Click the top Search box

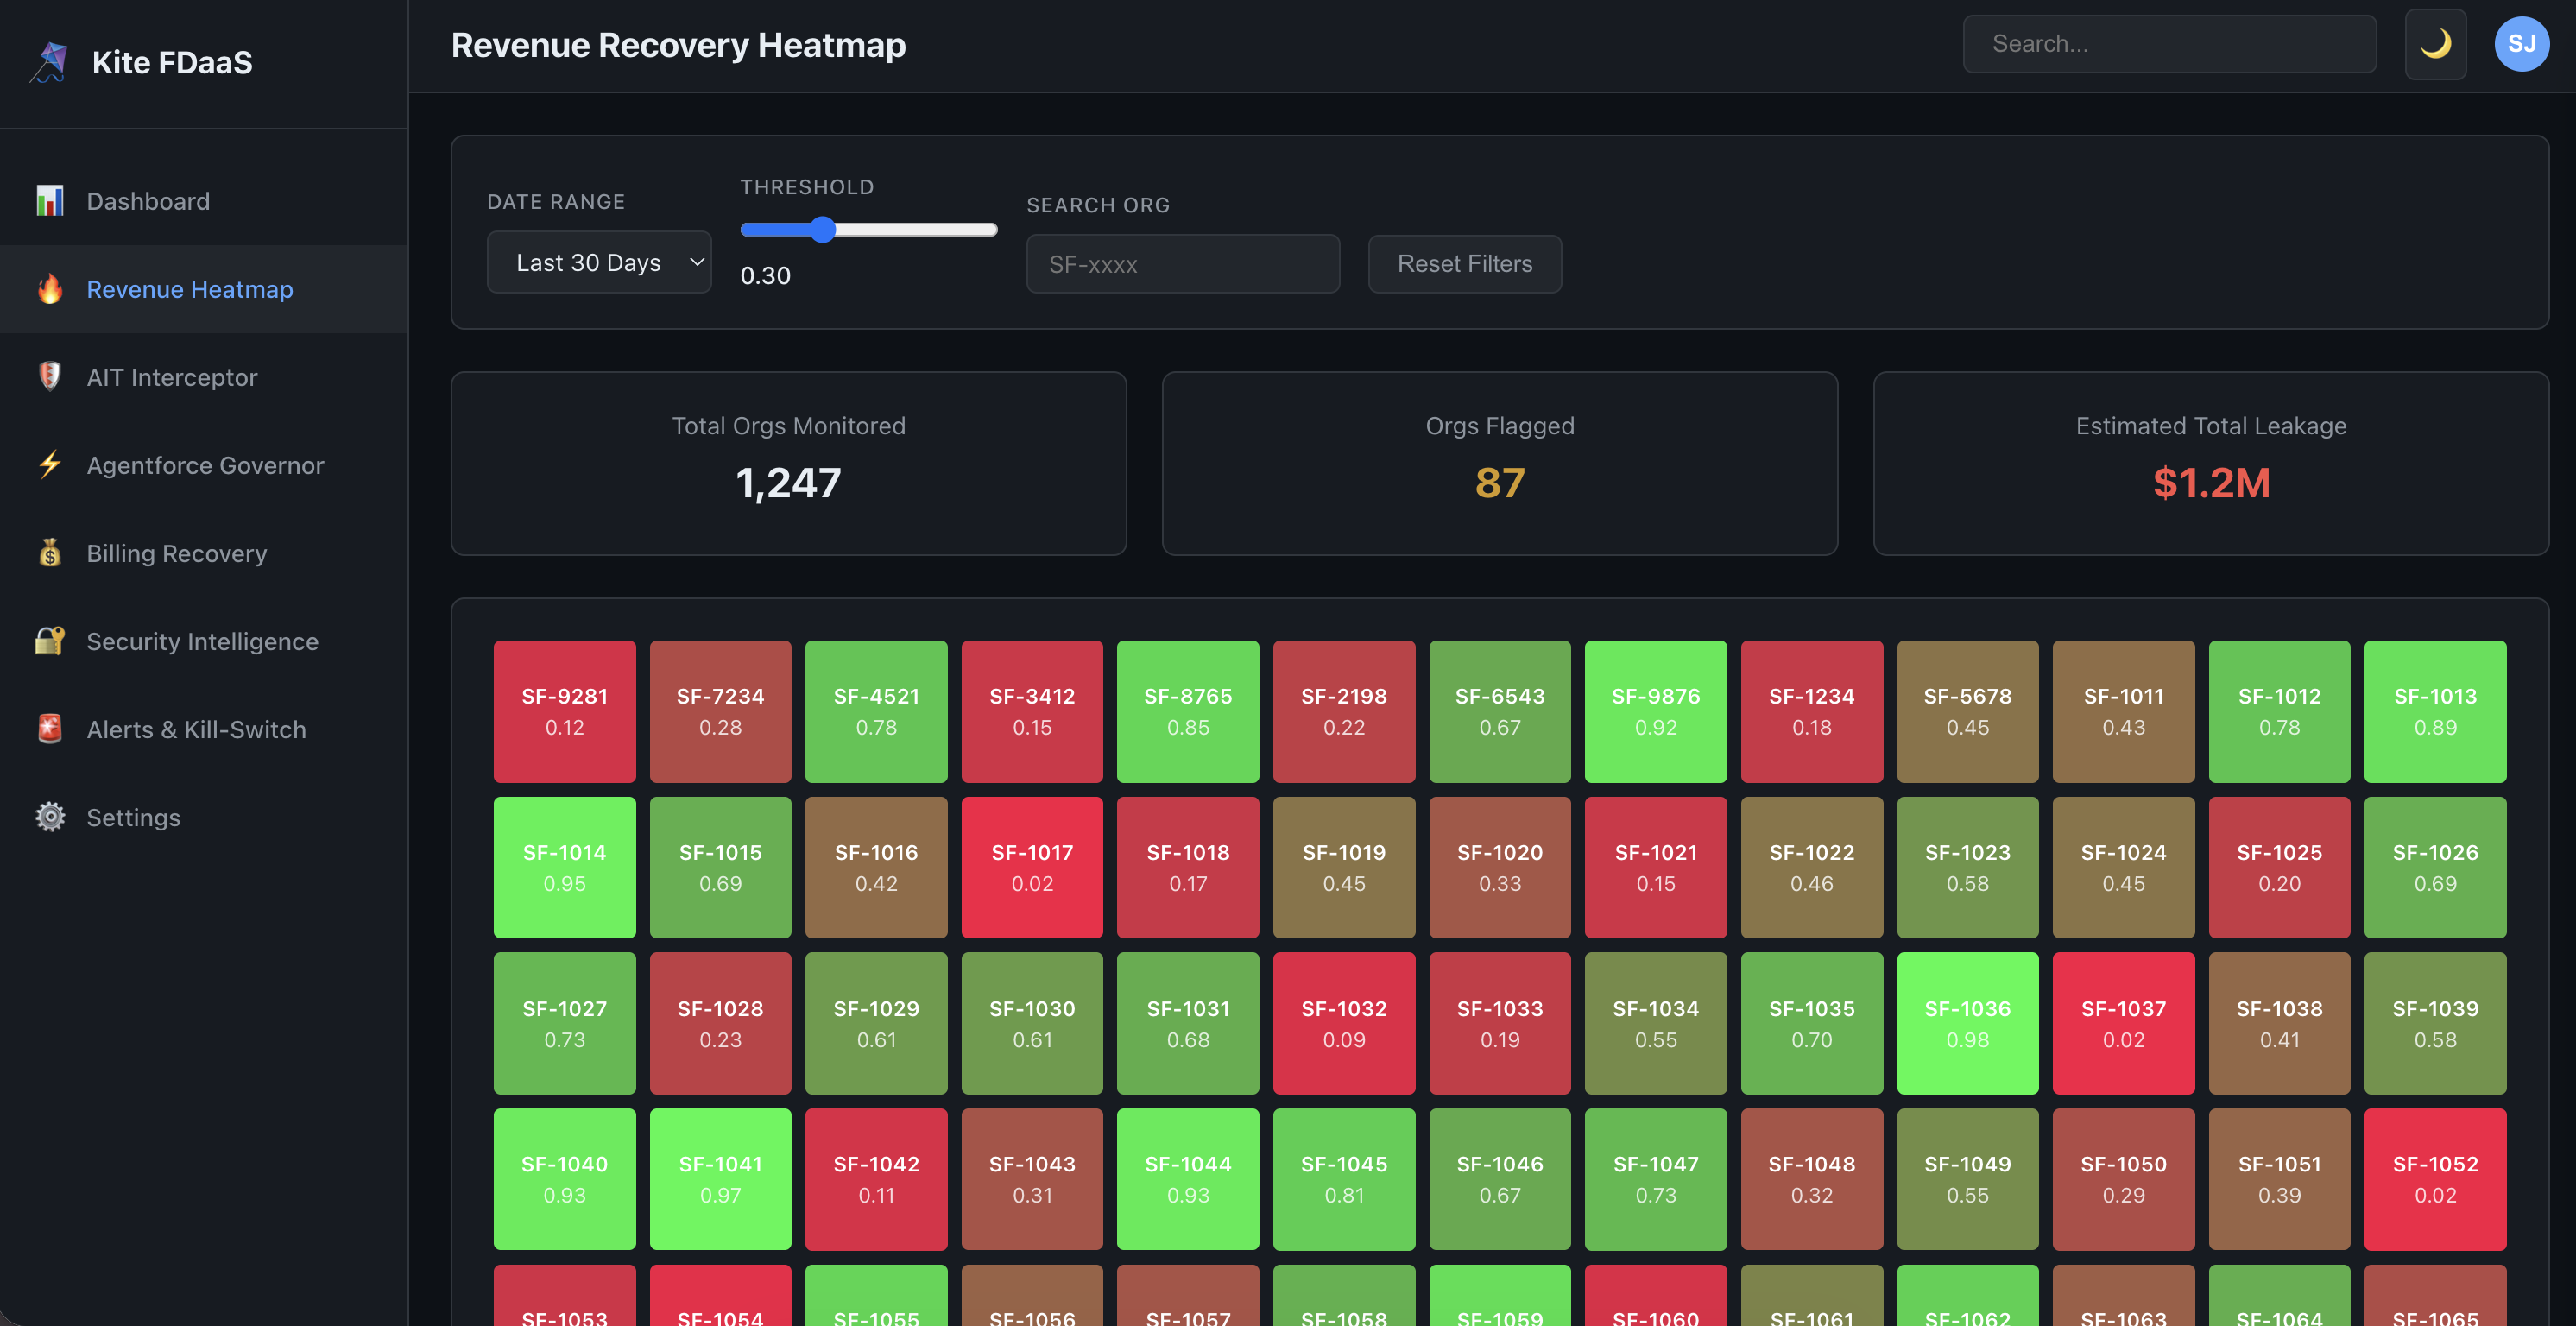(2169, 44)
